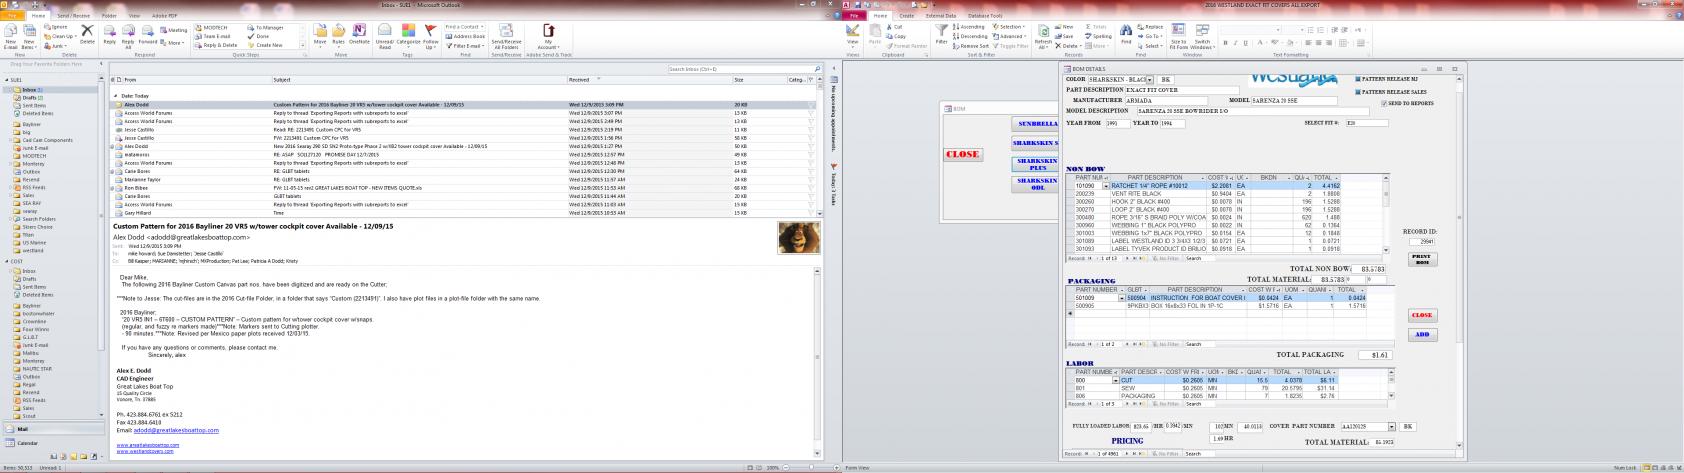
Task: Click Replace in Access Find group
Action: 1151,27
